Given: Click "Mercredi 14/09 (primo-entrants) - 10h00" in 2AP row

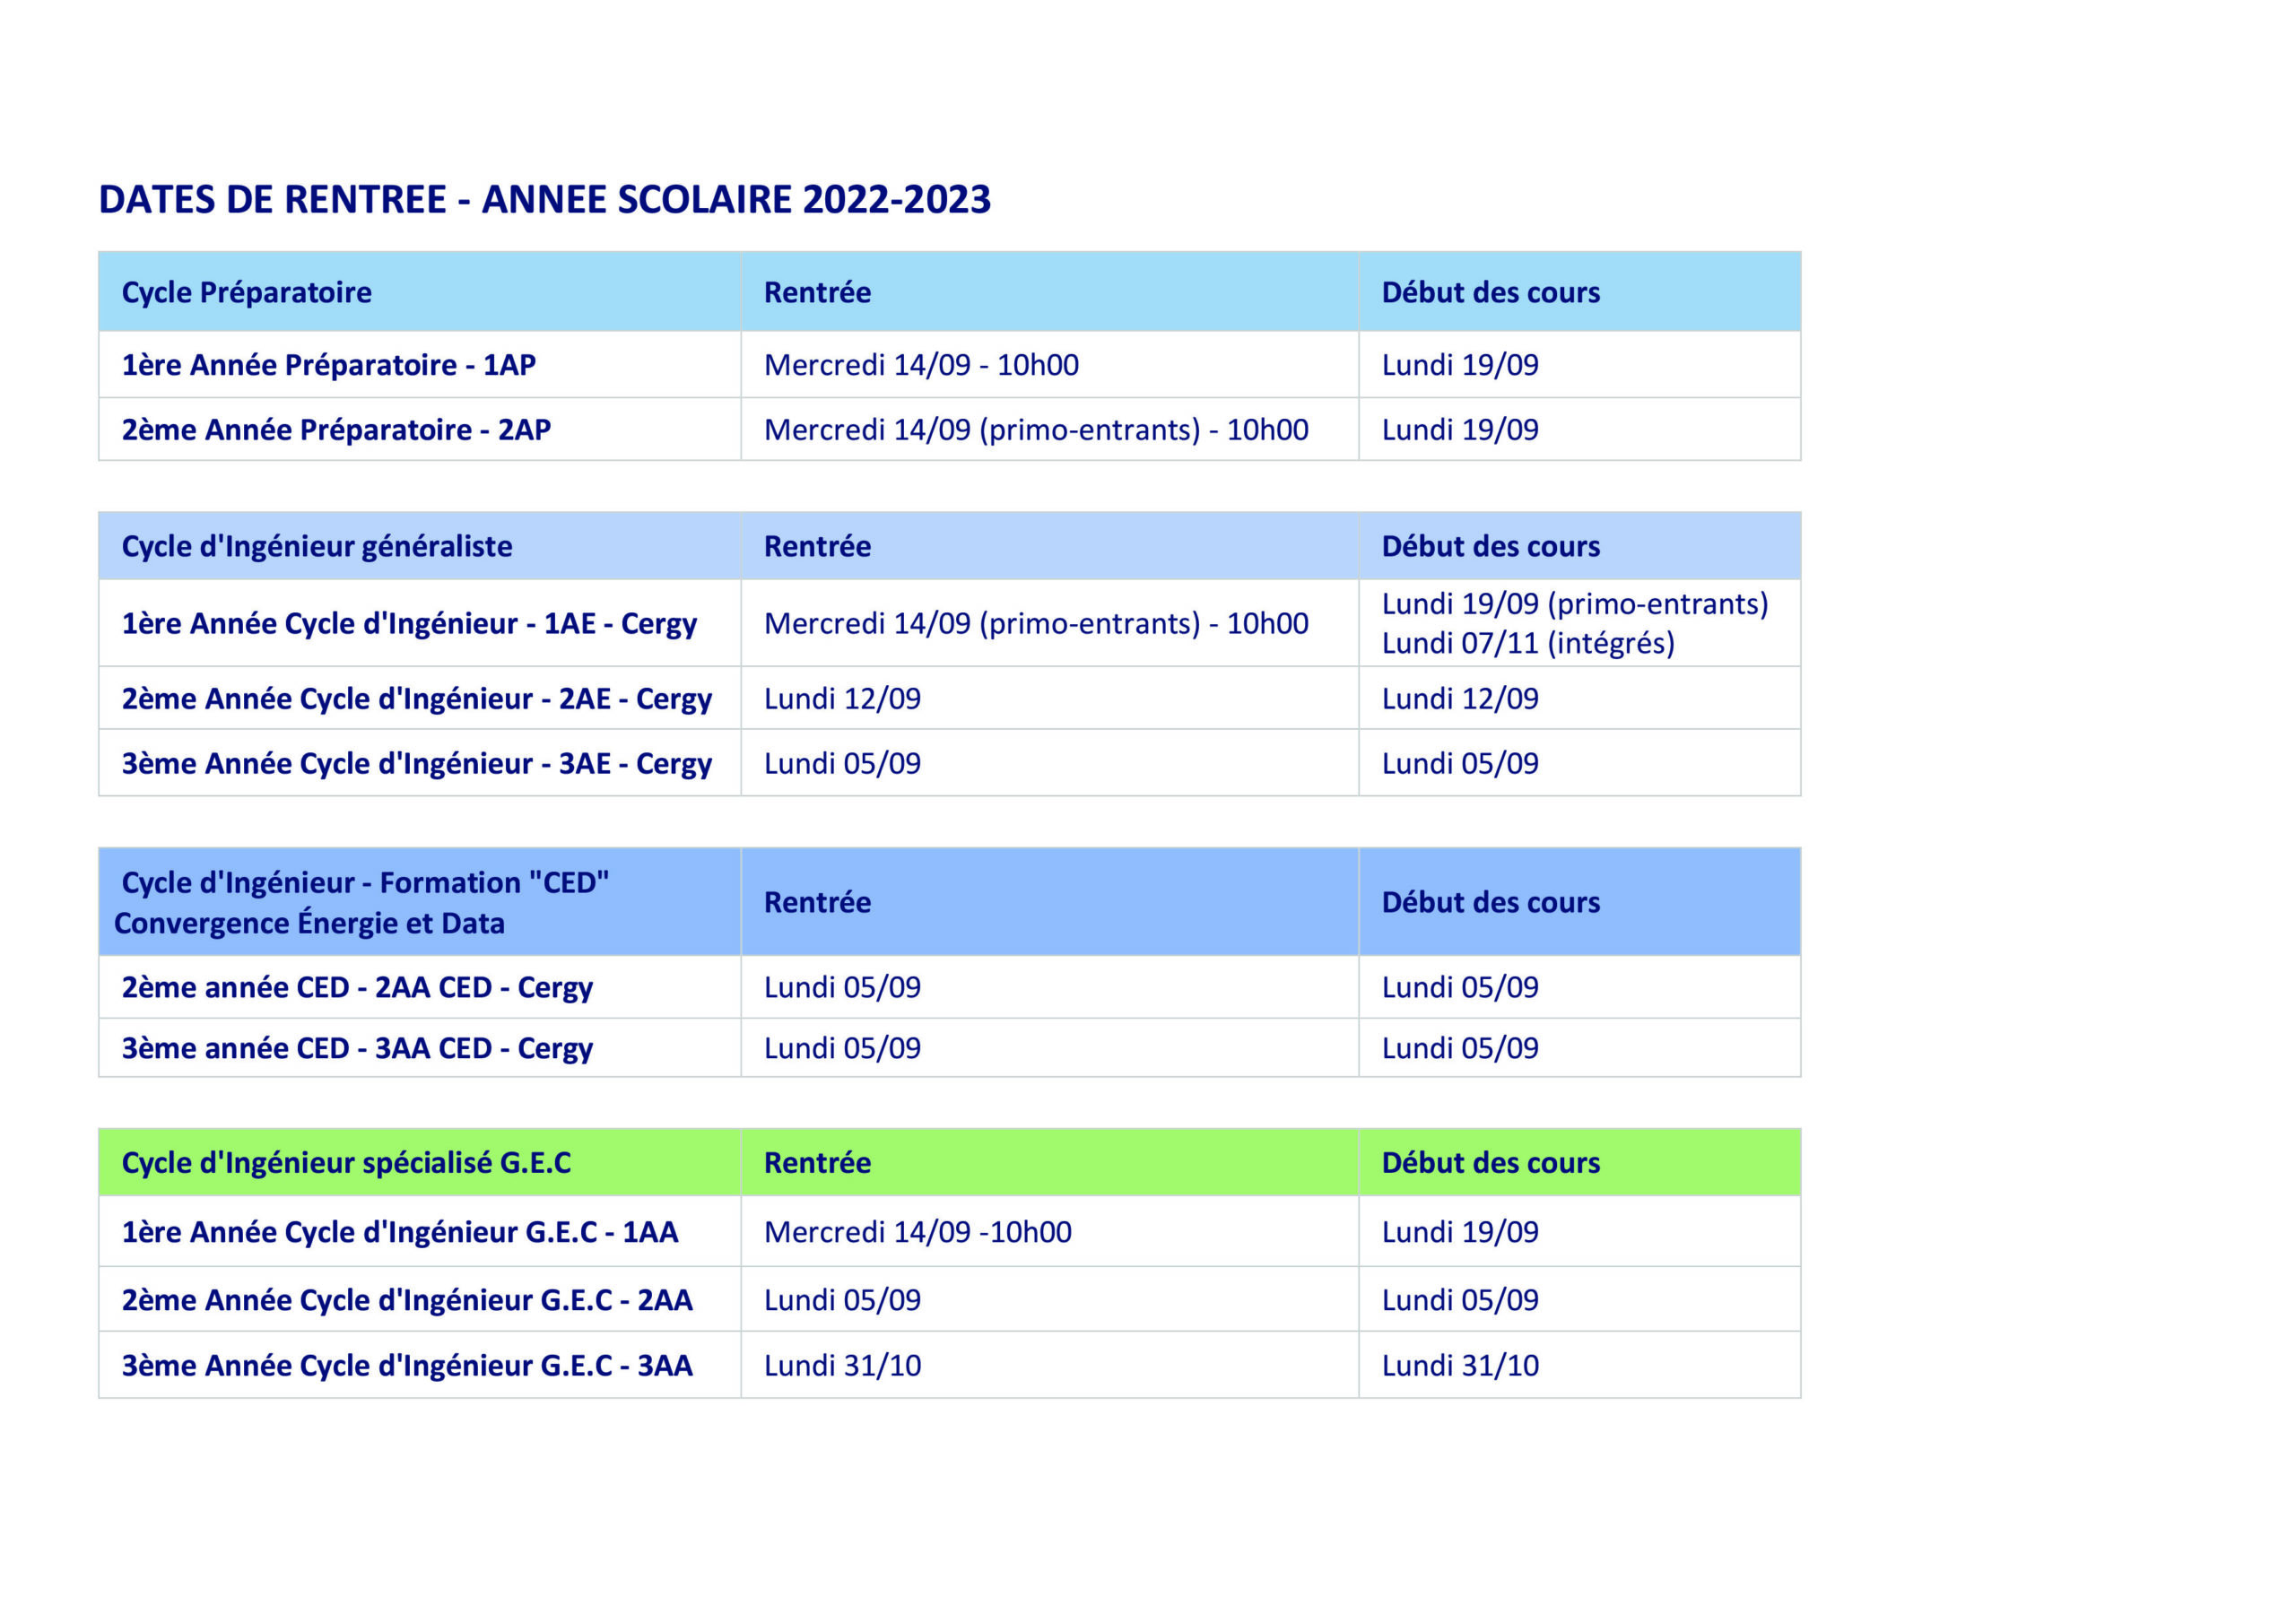Looking at the screenshot, I should point(1036,430).
